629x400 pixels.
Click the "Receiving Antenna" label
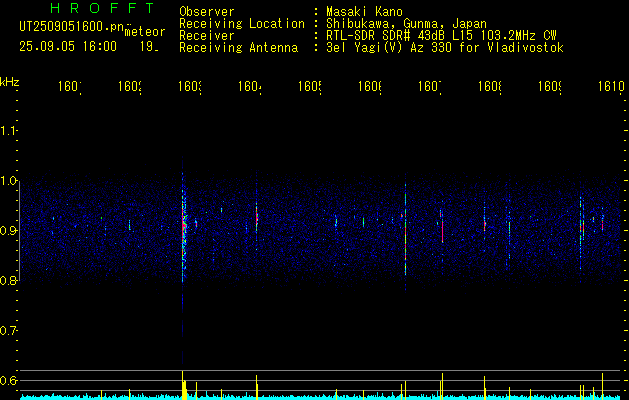click(239, 48)
